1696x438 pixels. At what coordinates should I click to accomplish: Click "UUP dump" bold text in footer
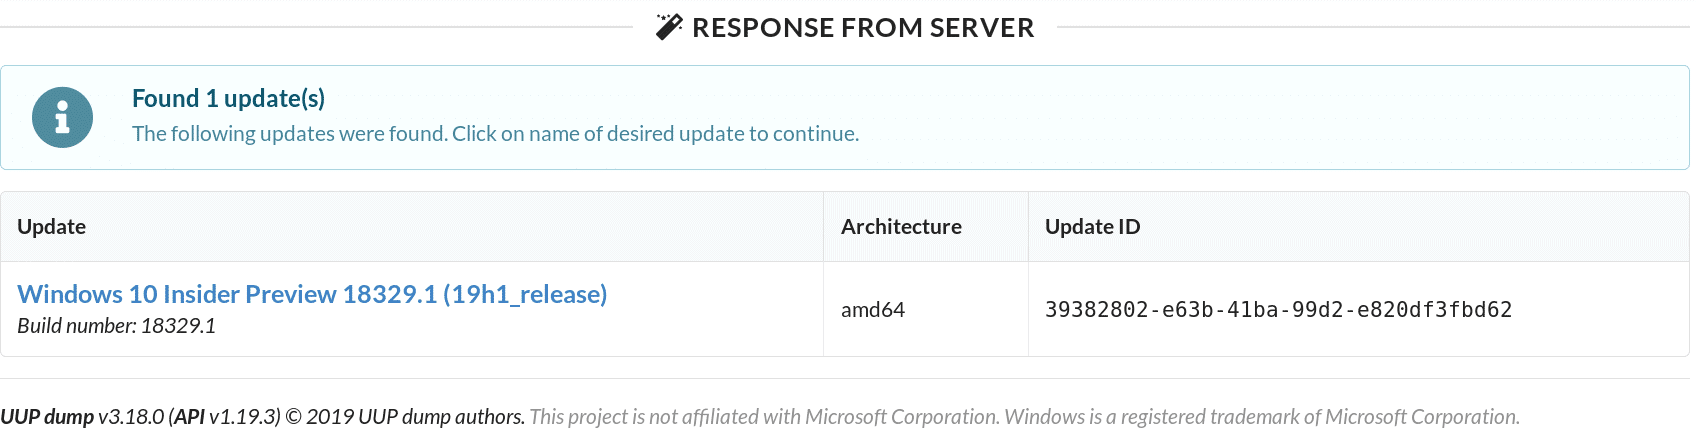(47, 417)
